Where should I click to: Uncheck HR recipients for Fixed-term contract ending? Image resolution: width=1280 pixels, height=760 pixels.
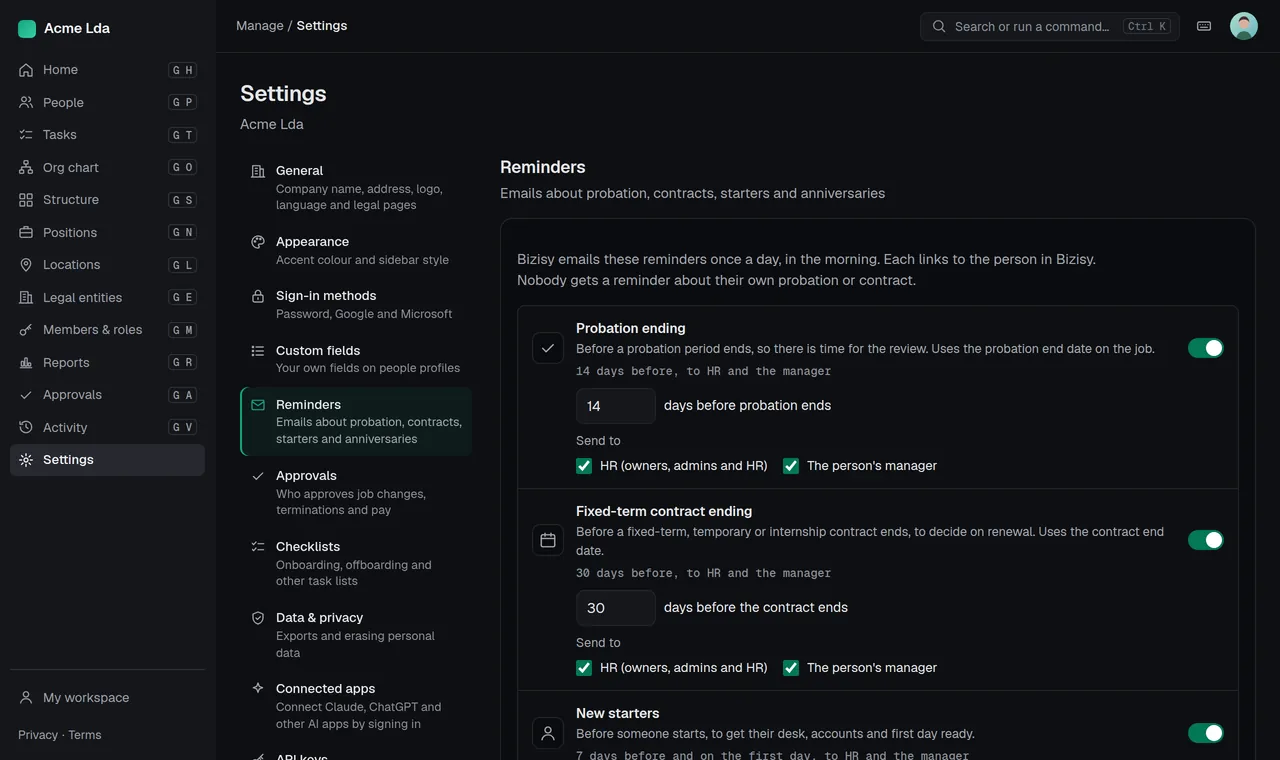point(584,668)
